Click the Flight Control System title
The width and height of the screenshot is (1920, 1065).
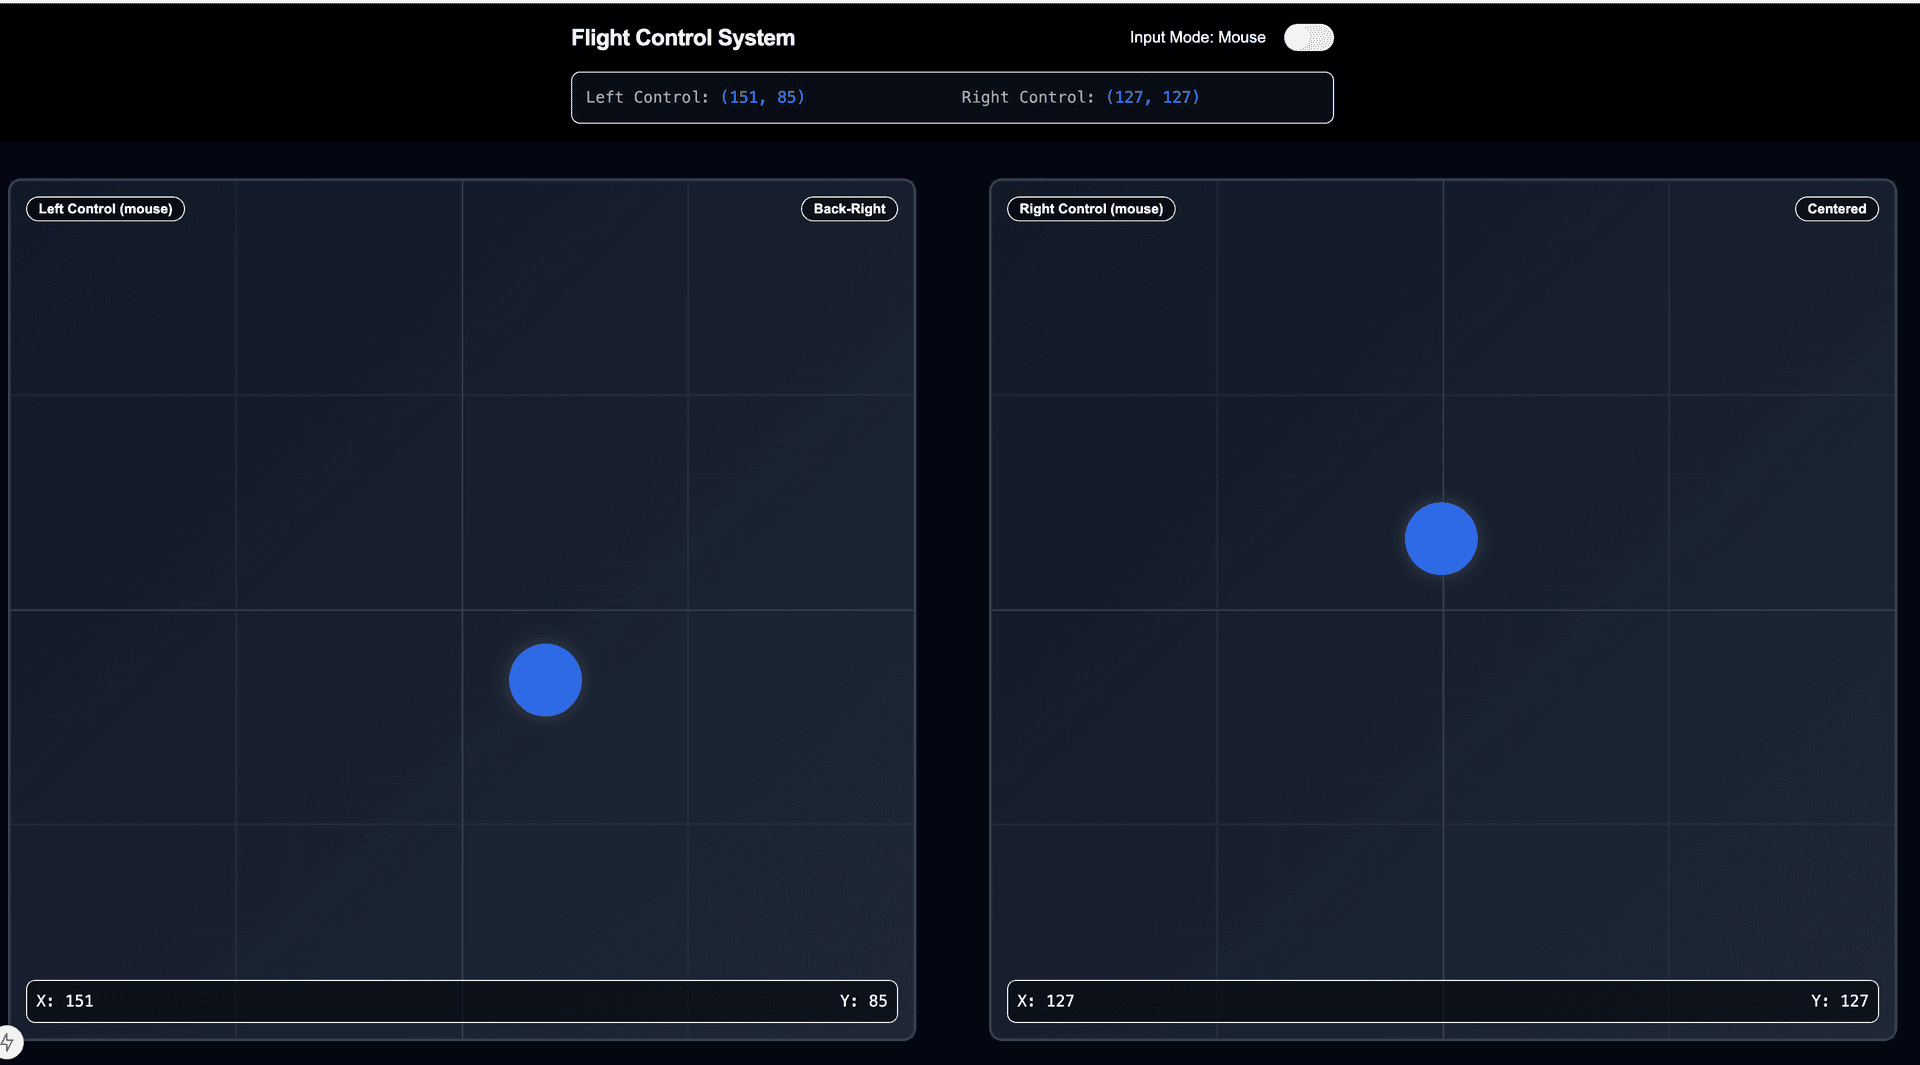click(x=682, y=37)
